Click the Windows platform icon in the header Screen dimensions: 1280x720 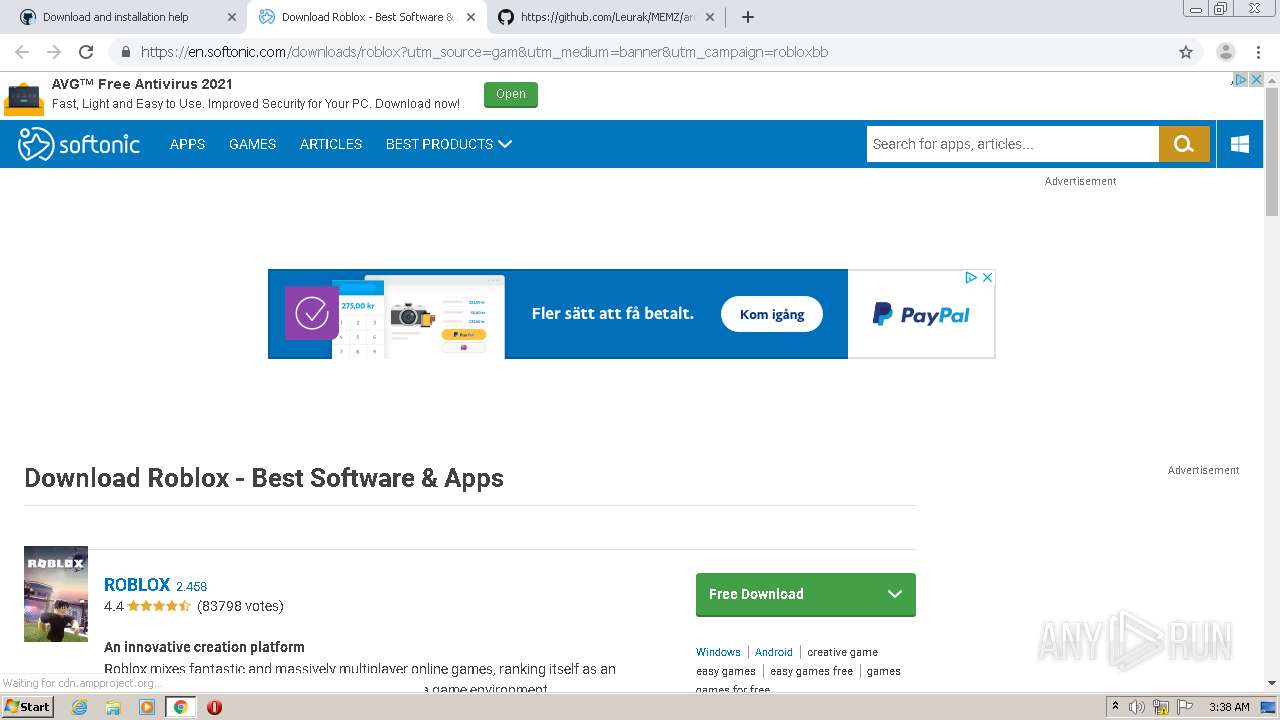(1240, 144)
